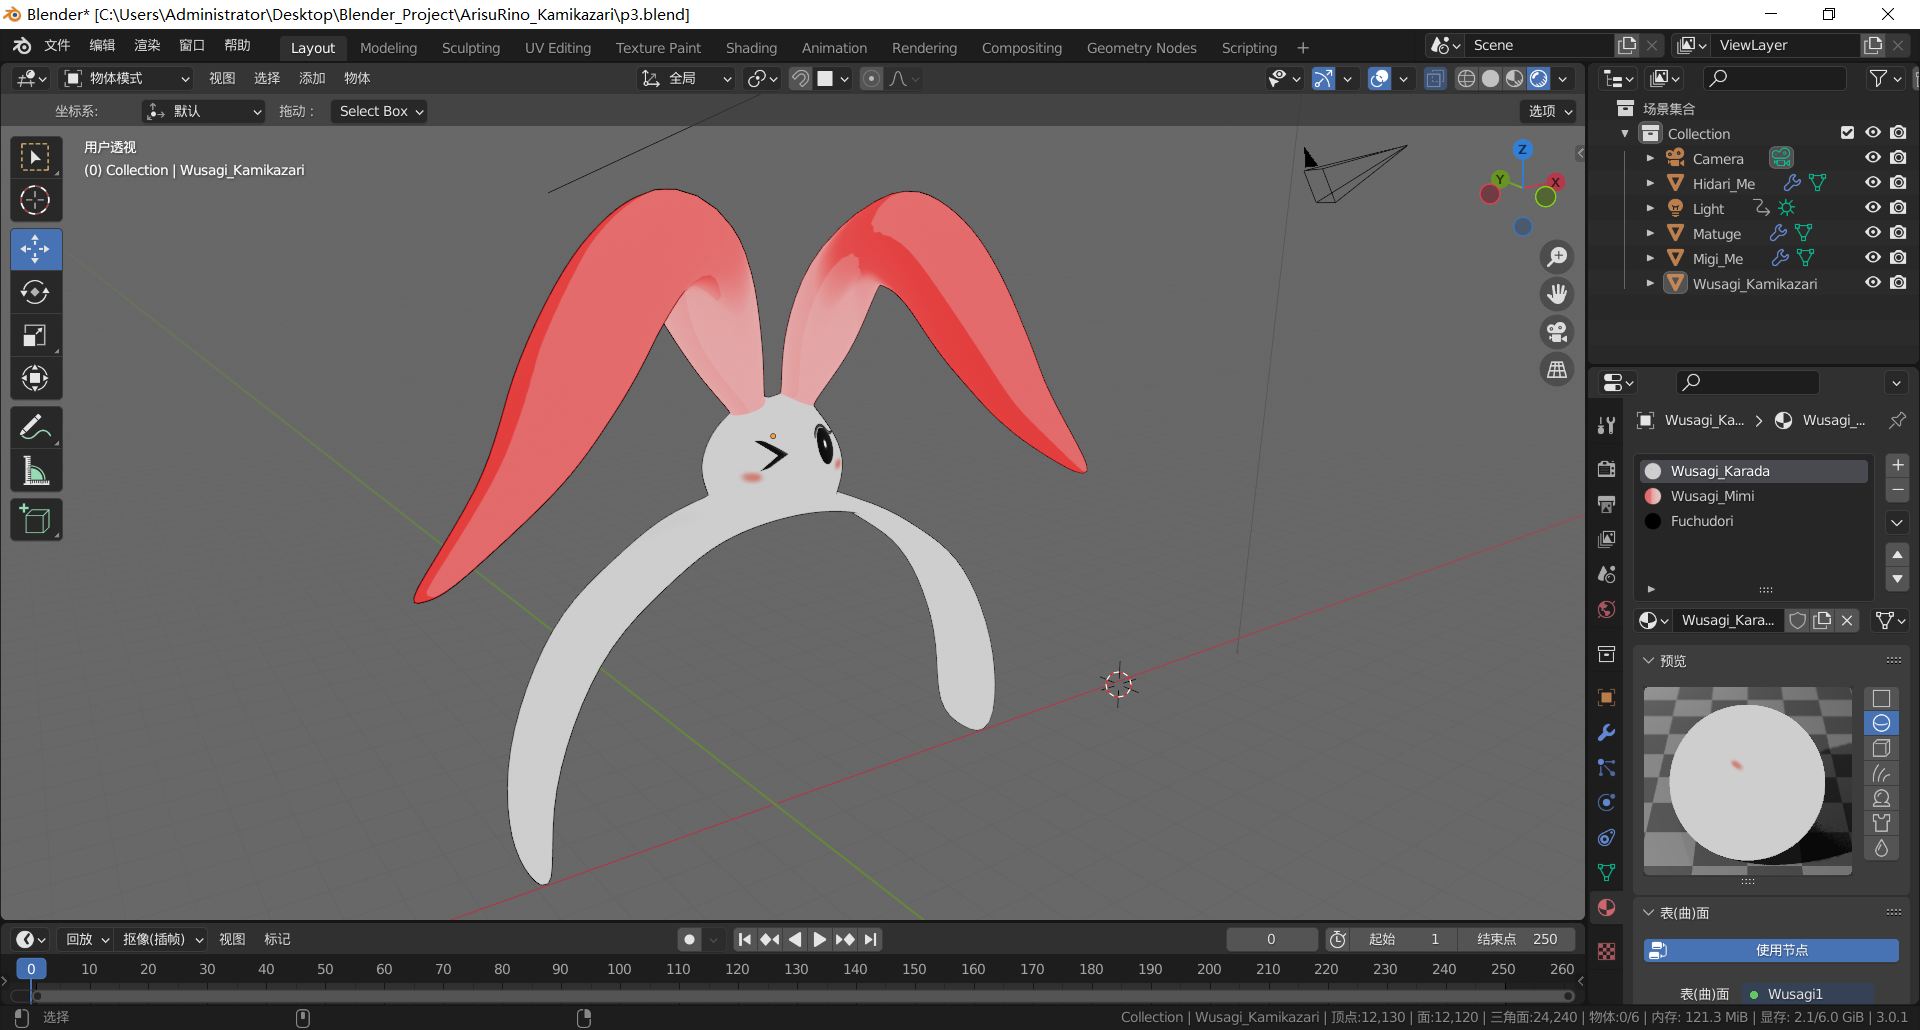Open the Select Box drag dropdown
Image resolution: width=1920 pixels, height=1030 pixels.
(380, 111)
